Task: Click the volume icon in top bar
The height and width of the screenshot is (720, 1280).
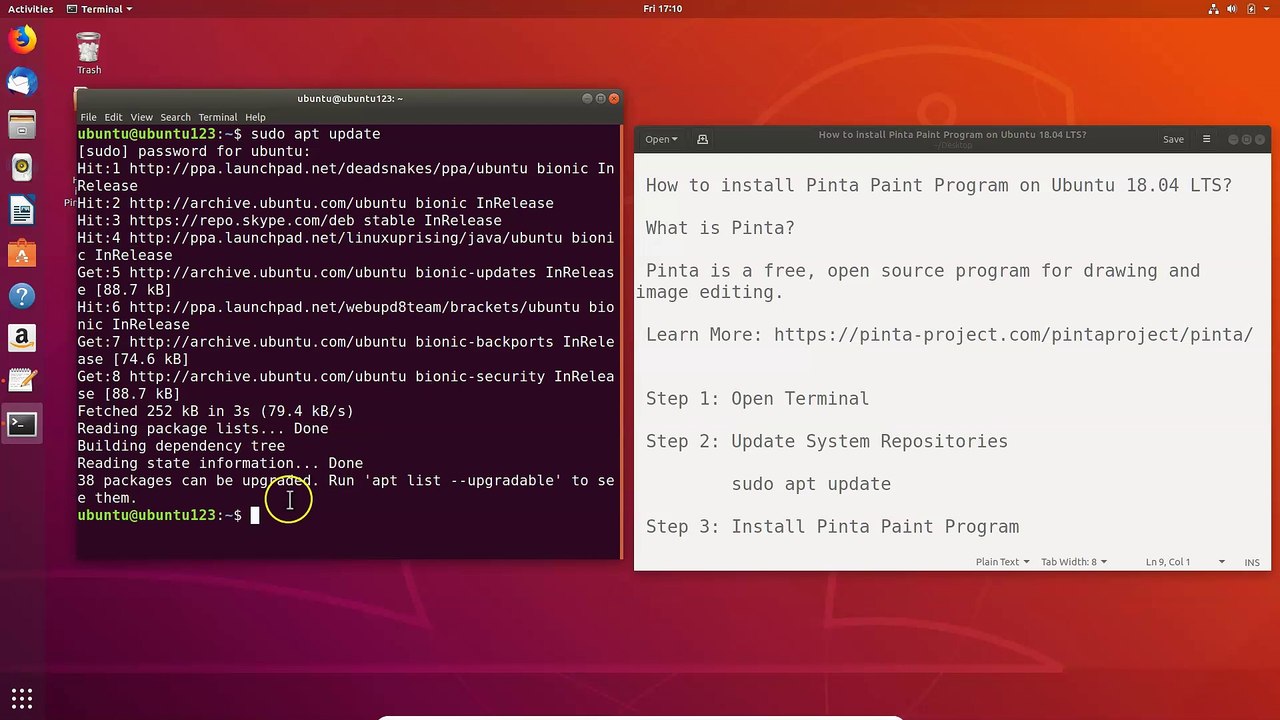Action: point(1232,9)
